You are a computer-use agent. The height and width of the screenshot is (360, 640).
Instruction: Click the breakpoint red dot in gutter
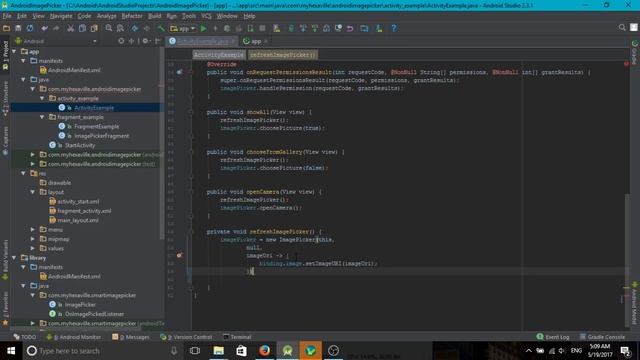click(179, 256)
